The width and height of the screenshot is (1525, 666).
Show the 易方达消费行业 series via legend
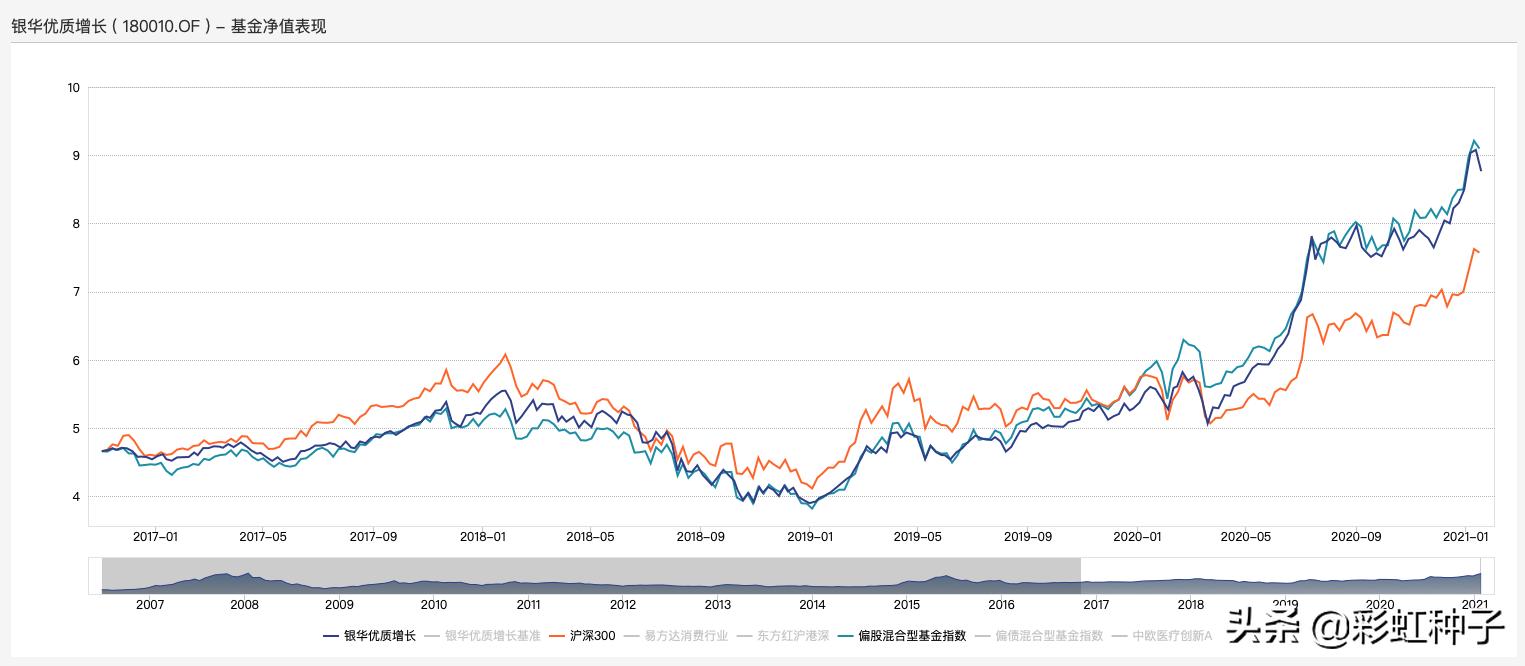(x=686, y=635)
